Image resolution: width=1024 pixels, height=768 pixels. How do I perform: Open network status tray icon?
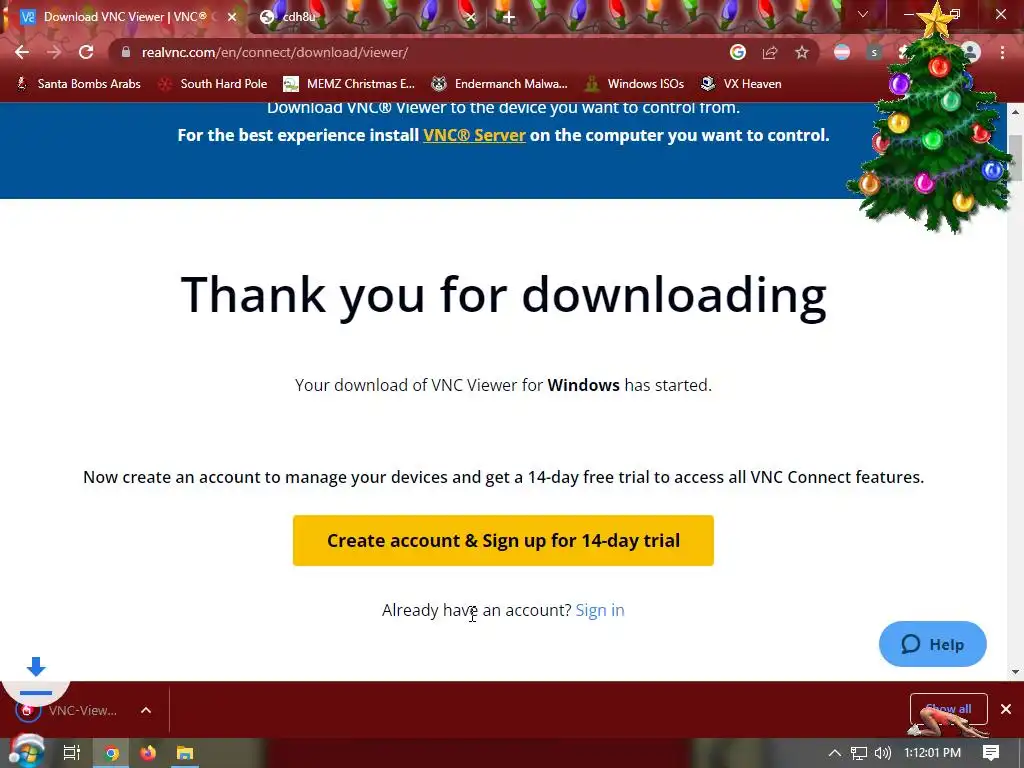pyautogui.click(x=859, y=753)
